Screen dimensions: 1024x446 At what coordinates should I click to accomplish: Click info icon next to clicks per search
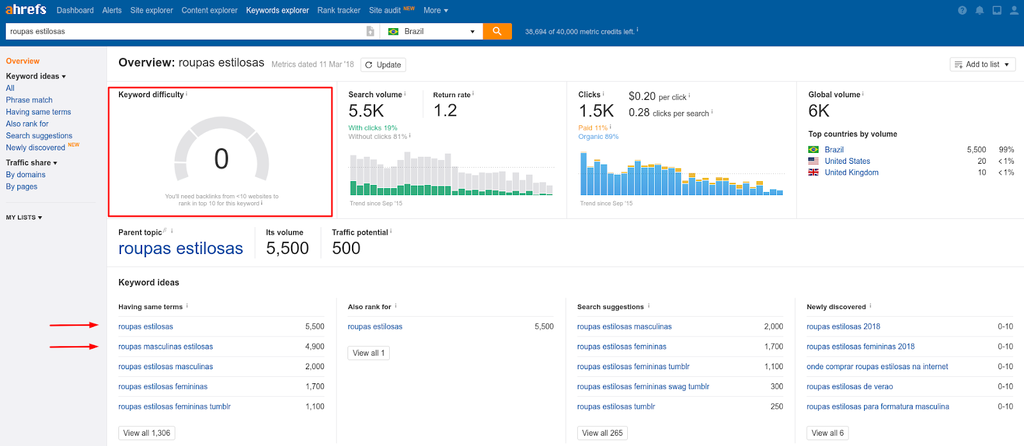tap(712, 112)
